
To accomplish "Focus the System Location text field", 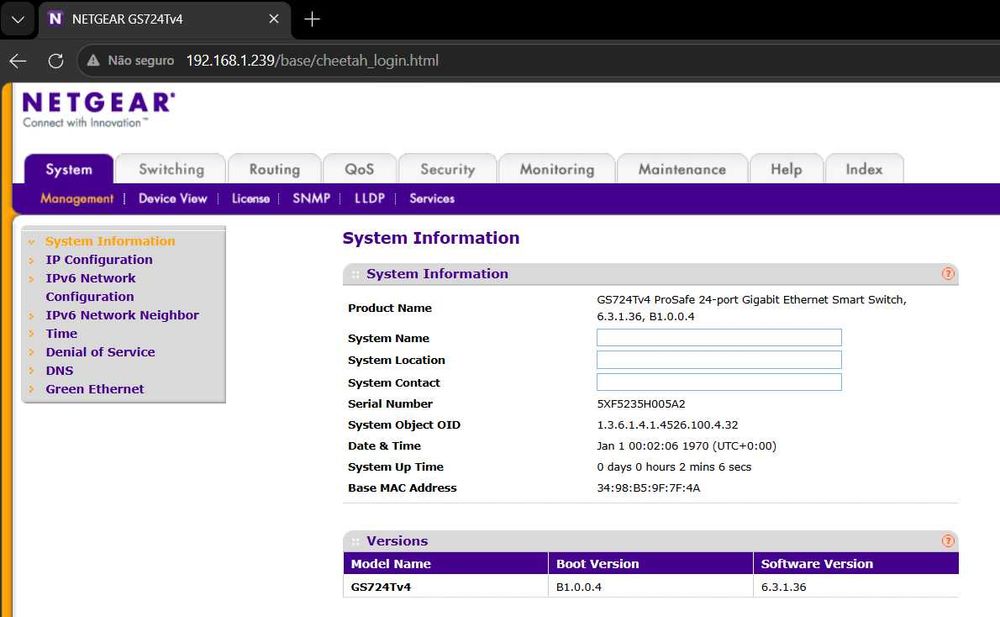I will 719,360.
